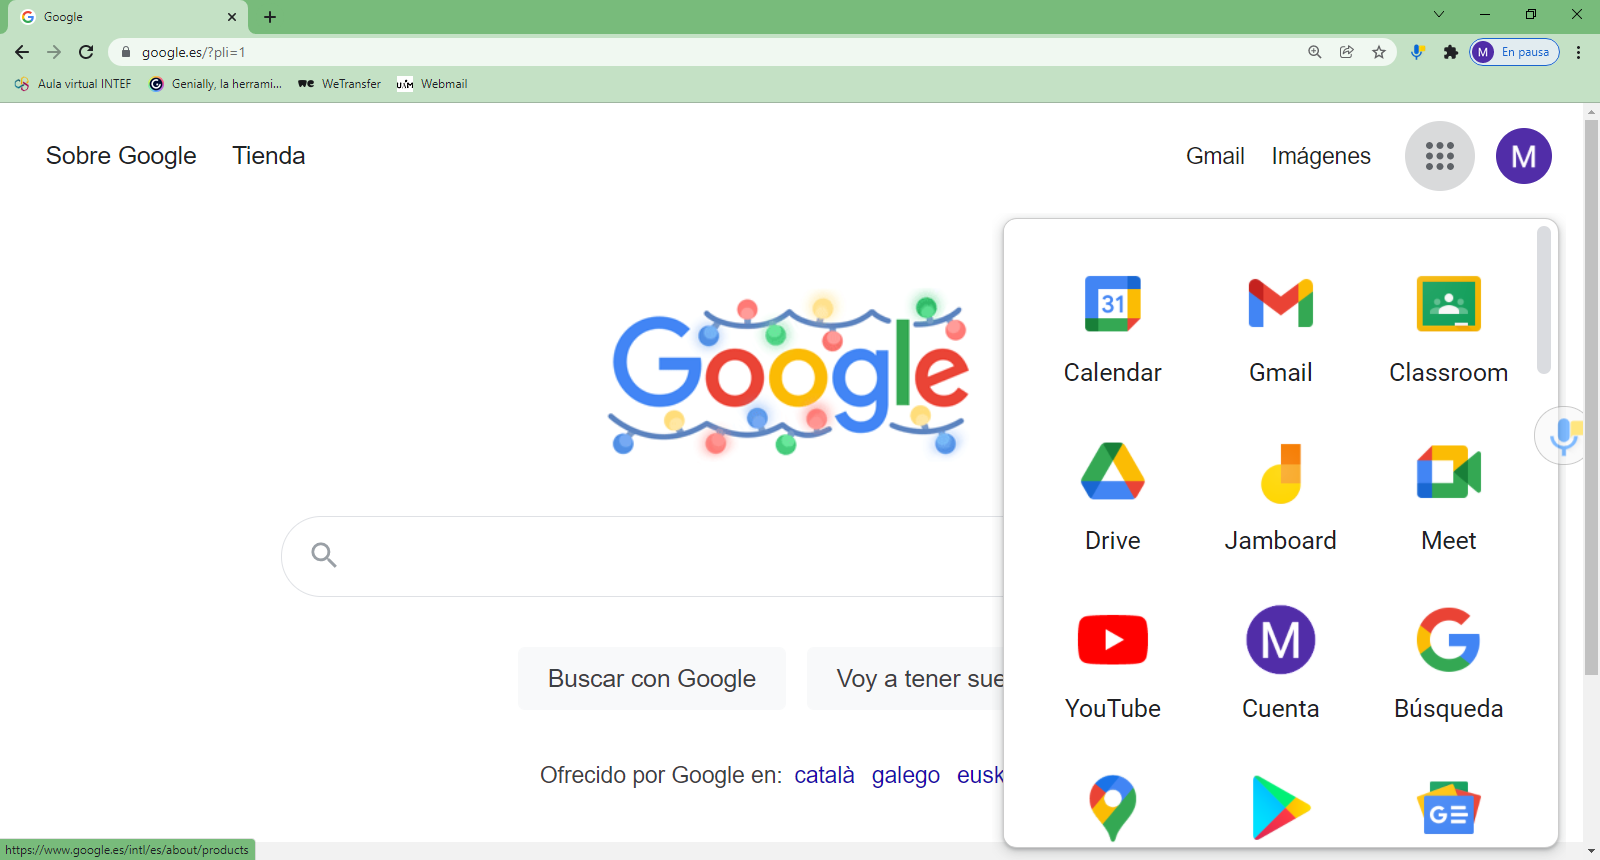This screenshot has width=1600, height=860.
Task: Bookmark this page with the star icon
Action: 1379,52
